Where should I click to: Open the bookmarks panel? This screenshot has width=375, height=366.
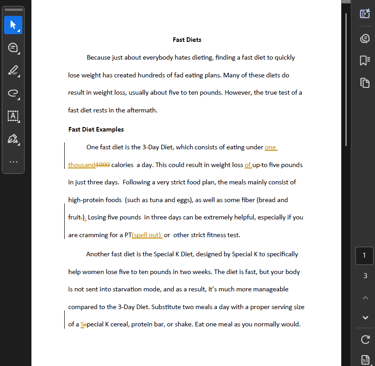coord(365,60)
